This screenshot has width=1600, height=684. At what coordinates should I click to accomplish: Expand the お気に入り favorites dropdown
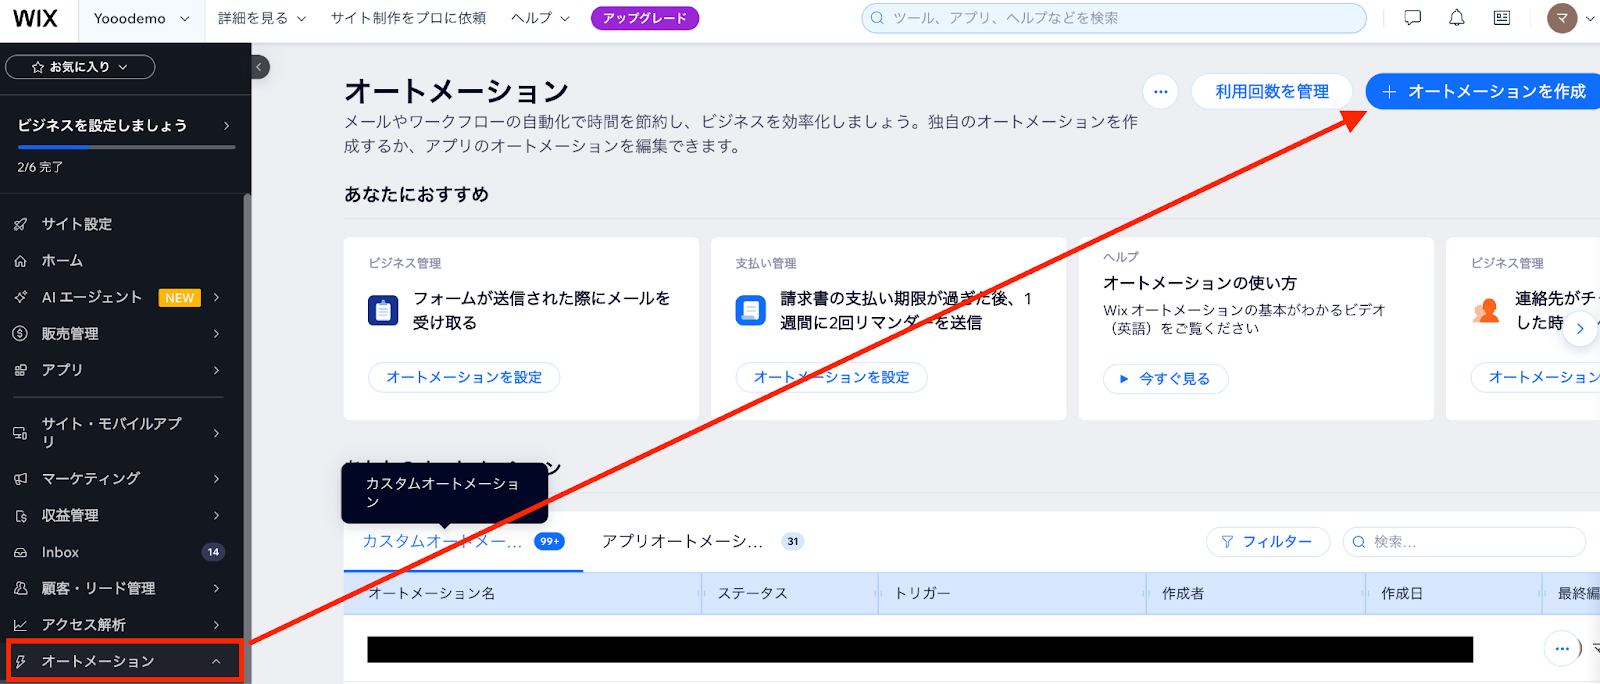tap(80, 67)
